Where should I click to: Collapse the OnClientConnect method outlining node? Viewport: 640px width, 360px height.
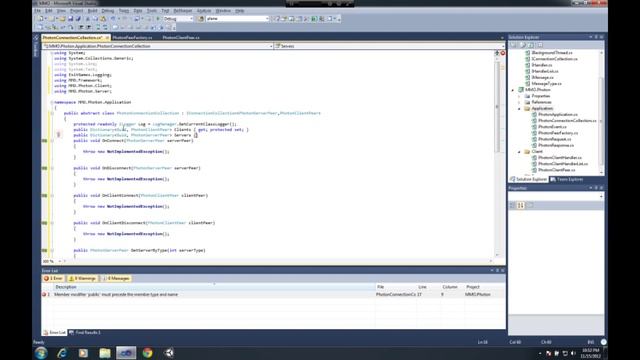pos(52,196)
